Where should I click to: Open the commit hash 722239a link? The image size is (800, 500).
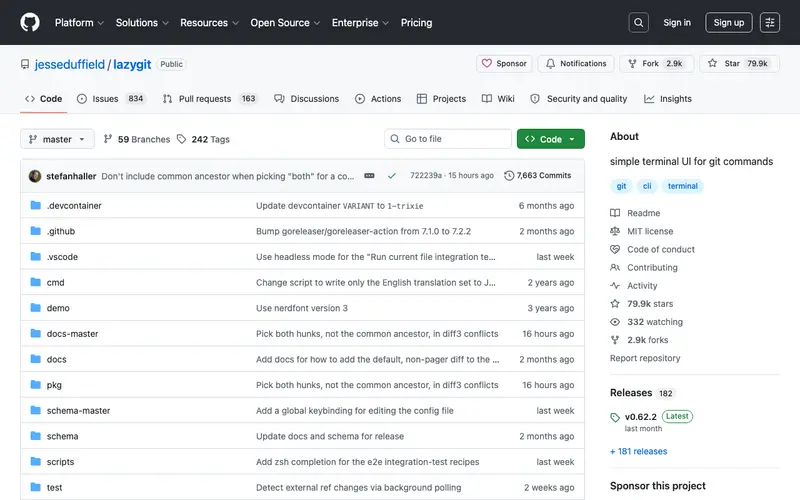pyautogui.click(x=426, y=176)
